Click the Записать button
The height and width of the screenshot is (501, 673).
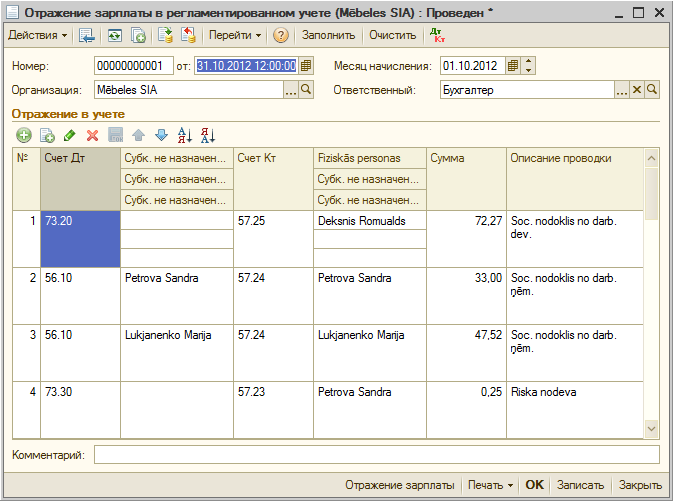580,485
